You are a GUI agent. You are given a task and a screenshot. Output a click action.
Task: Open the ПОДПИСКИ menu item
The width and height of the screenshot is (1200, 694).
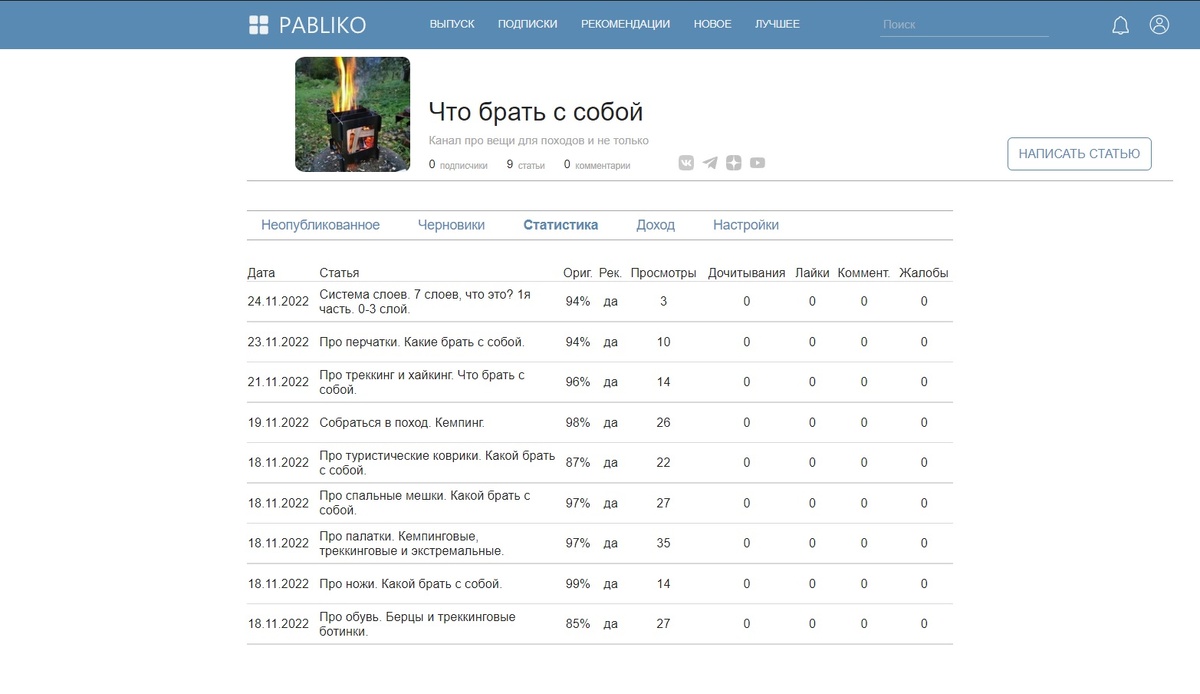coord(528,24)
